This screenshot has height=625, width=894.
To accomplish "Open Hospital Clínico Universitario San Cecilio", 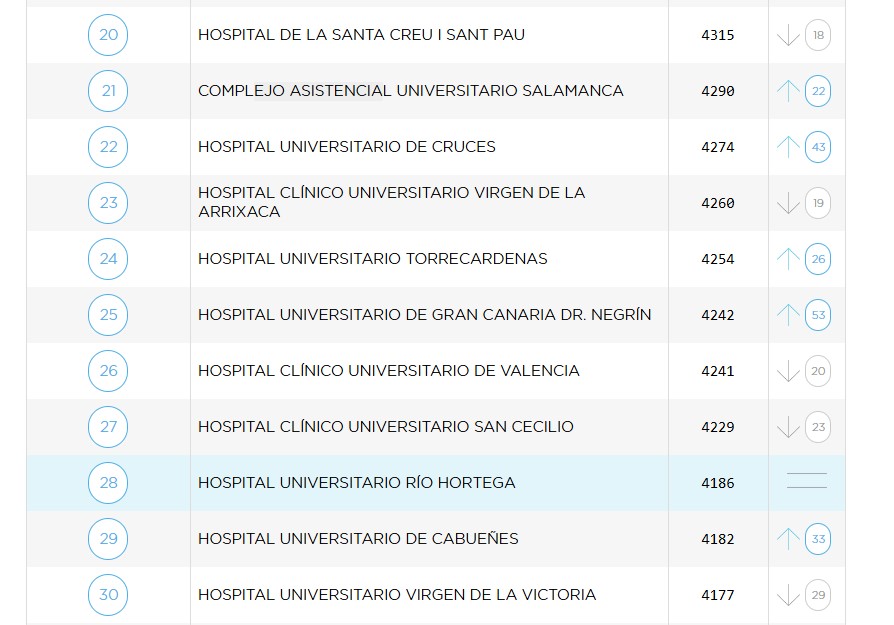I will (385, 427).
